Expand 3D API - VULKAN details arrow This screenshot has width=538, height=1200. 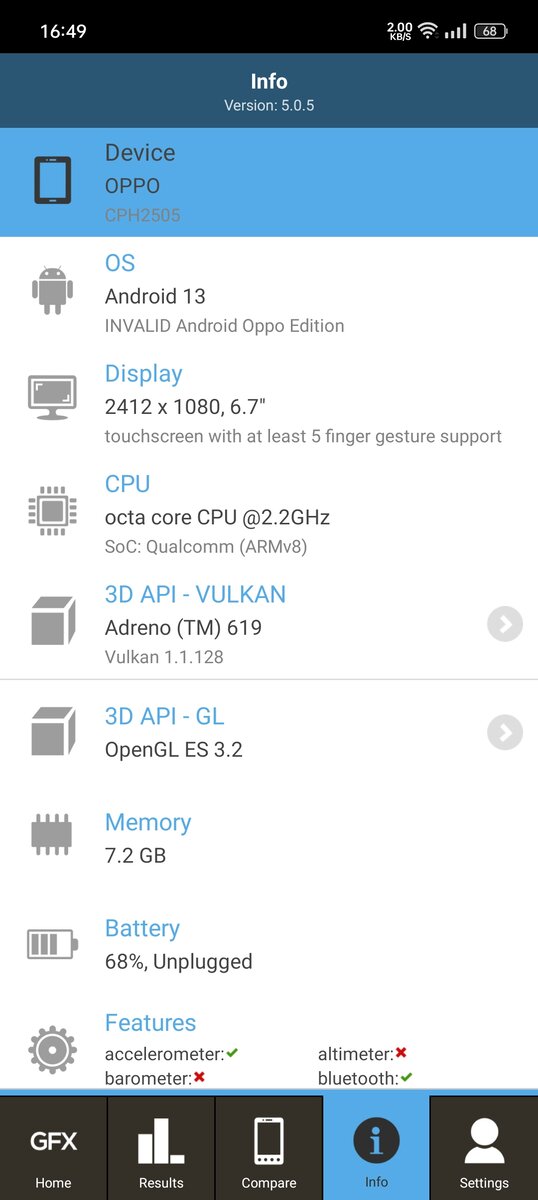coord(505,625)
